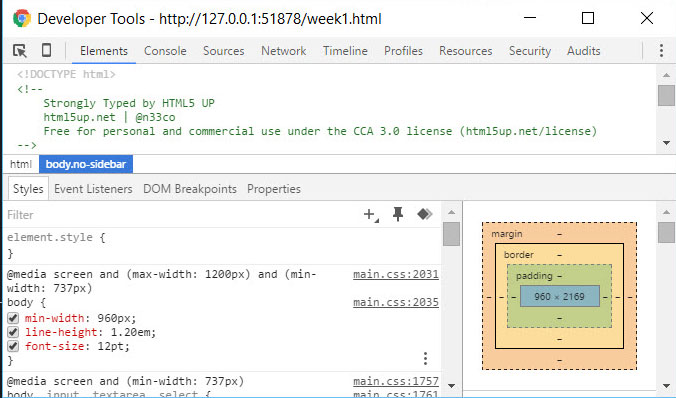Screen dimensions: 676x398
Task: Click the pin toggle element state icon
Action: 398,214
